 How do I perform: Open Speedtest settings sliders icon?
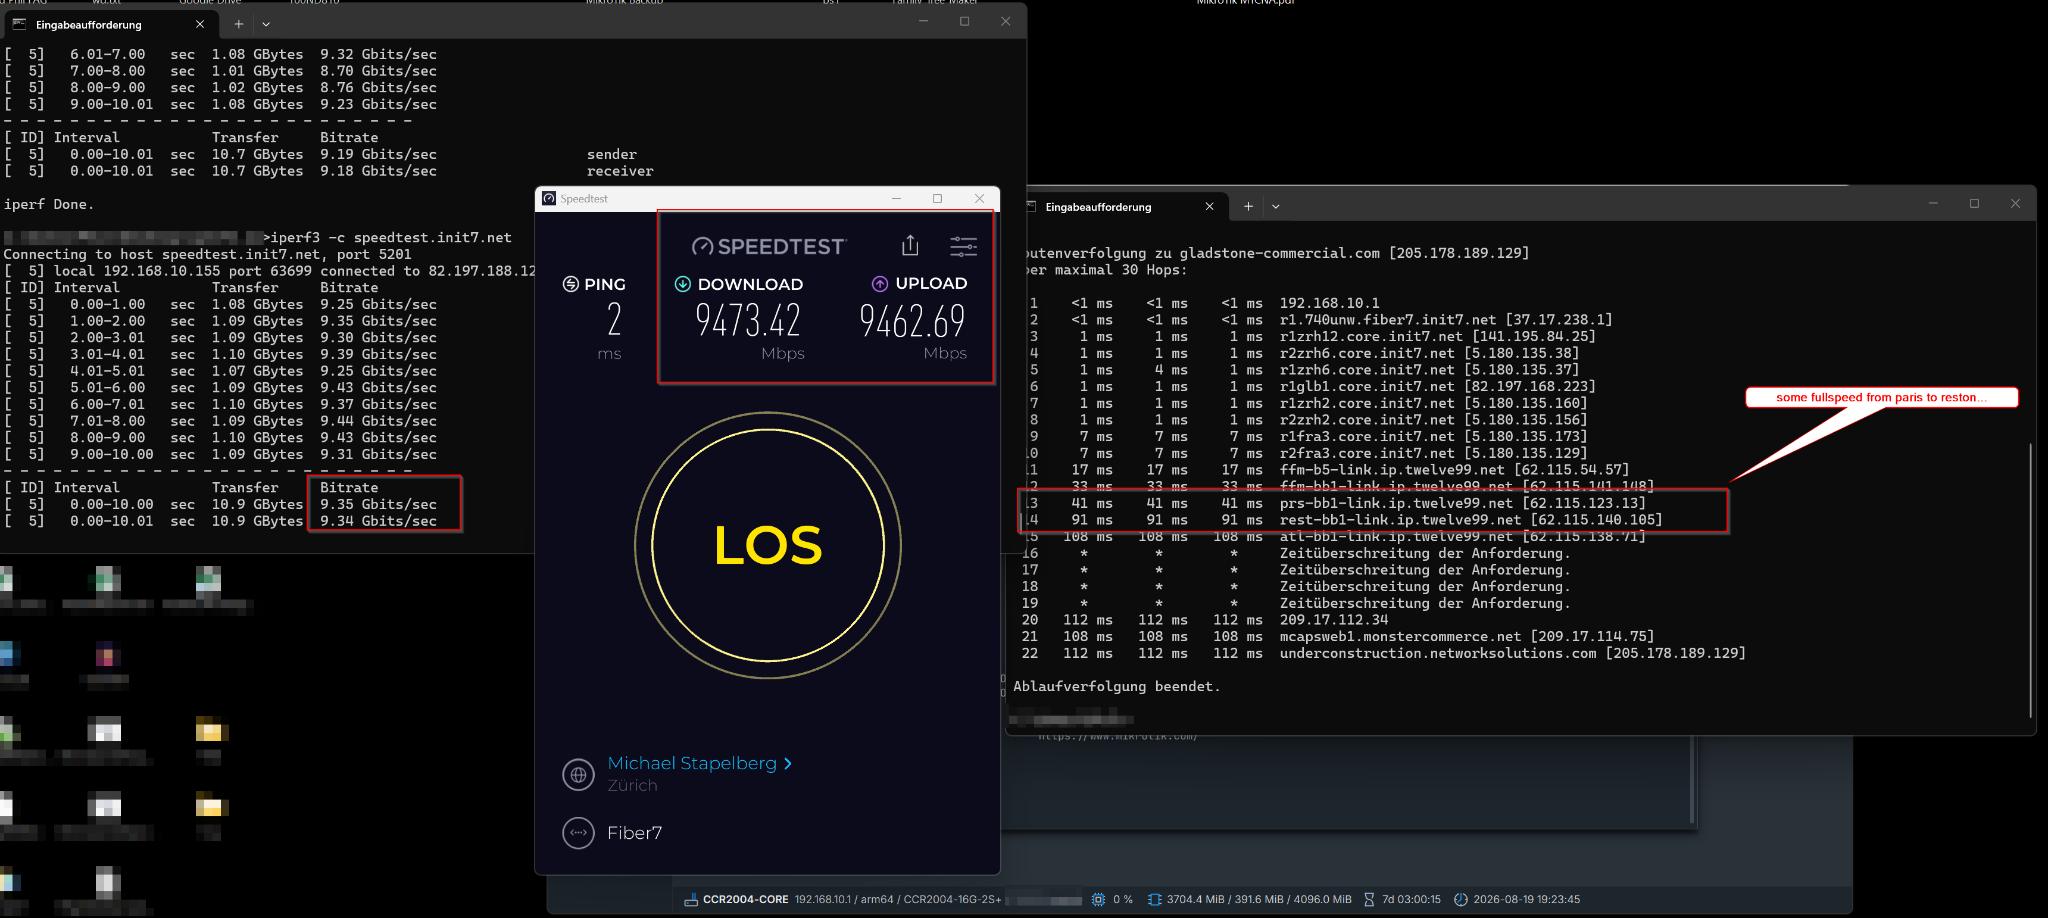[963, 246]
